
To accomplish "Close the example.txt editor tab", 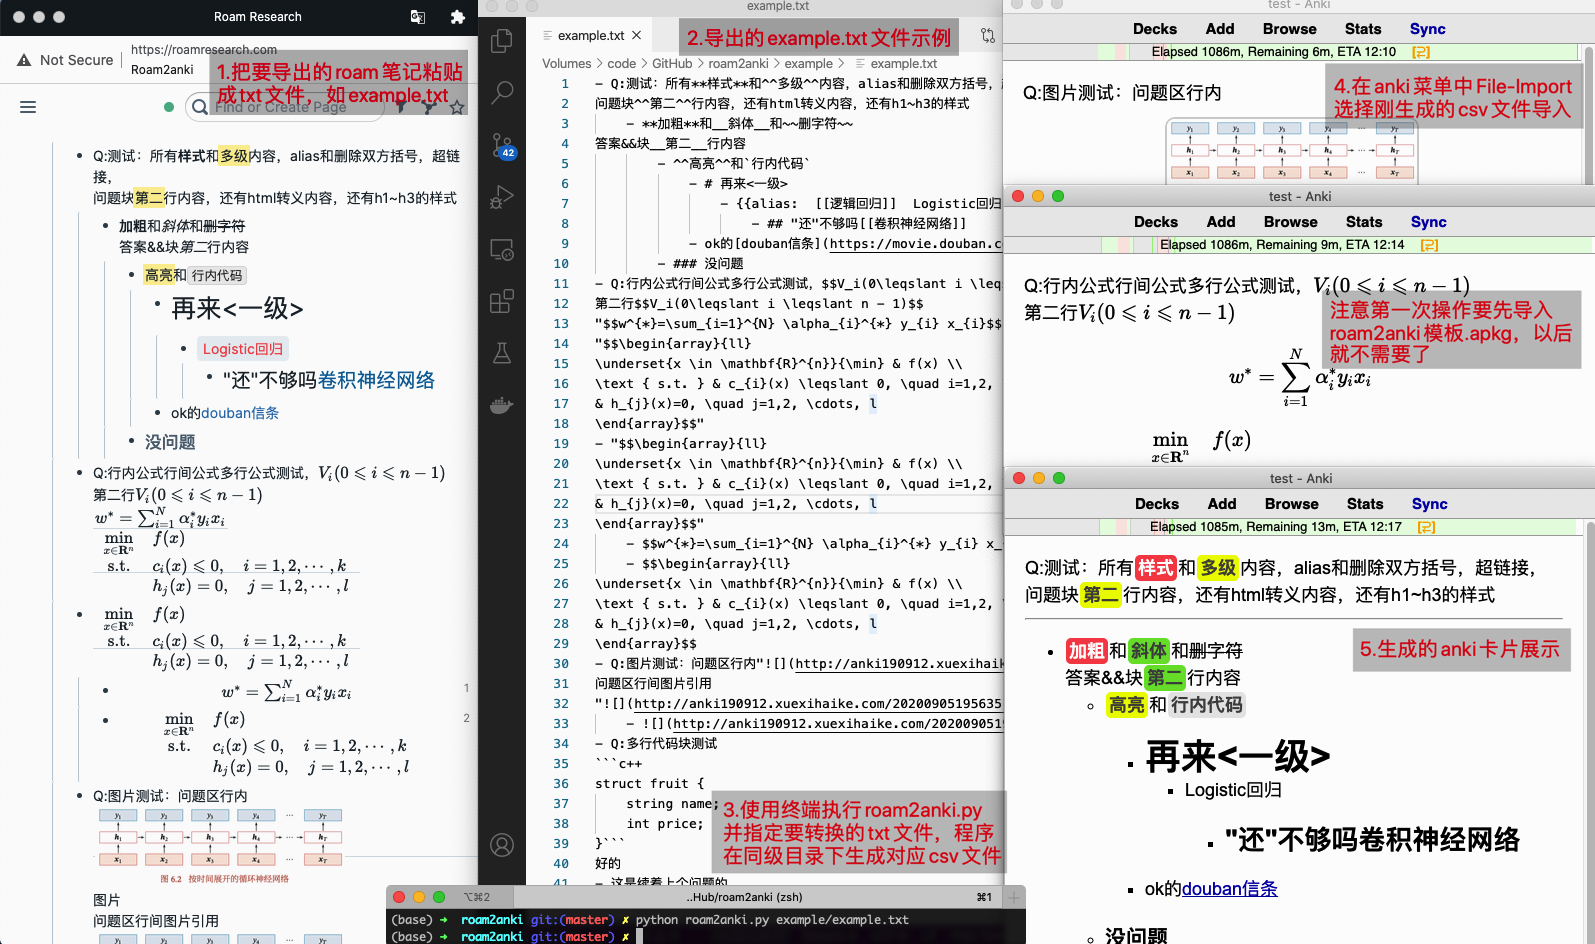I will coord(637,35).
